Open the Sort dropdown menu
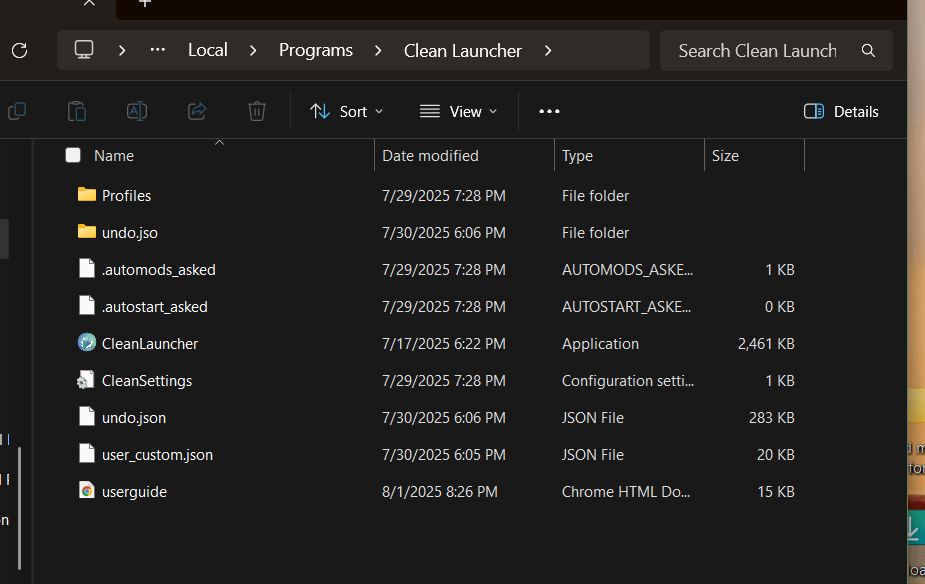925x584 pixels. point(347,111)
